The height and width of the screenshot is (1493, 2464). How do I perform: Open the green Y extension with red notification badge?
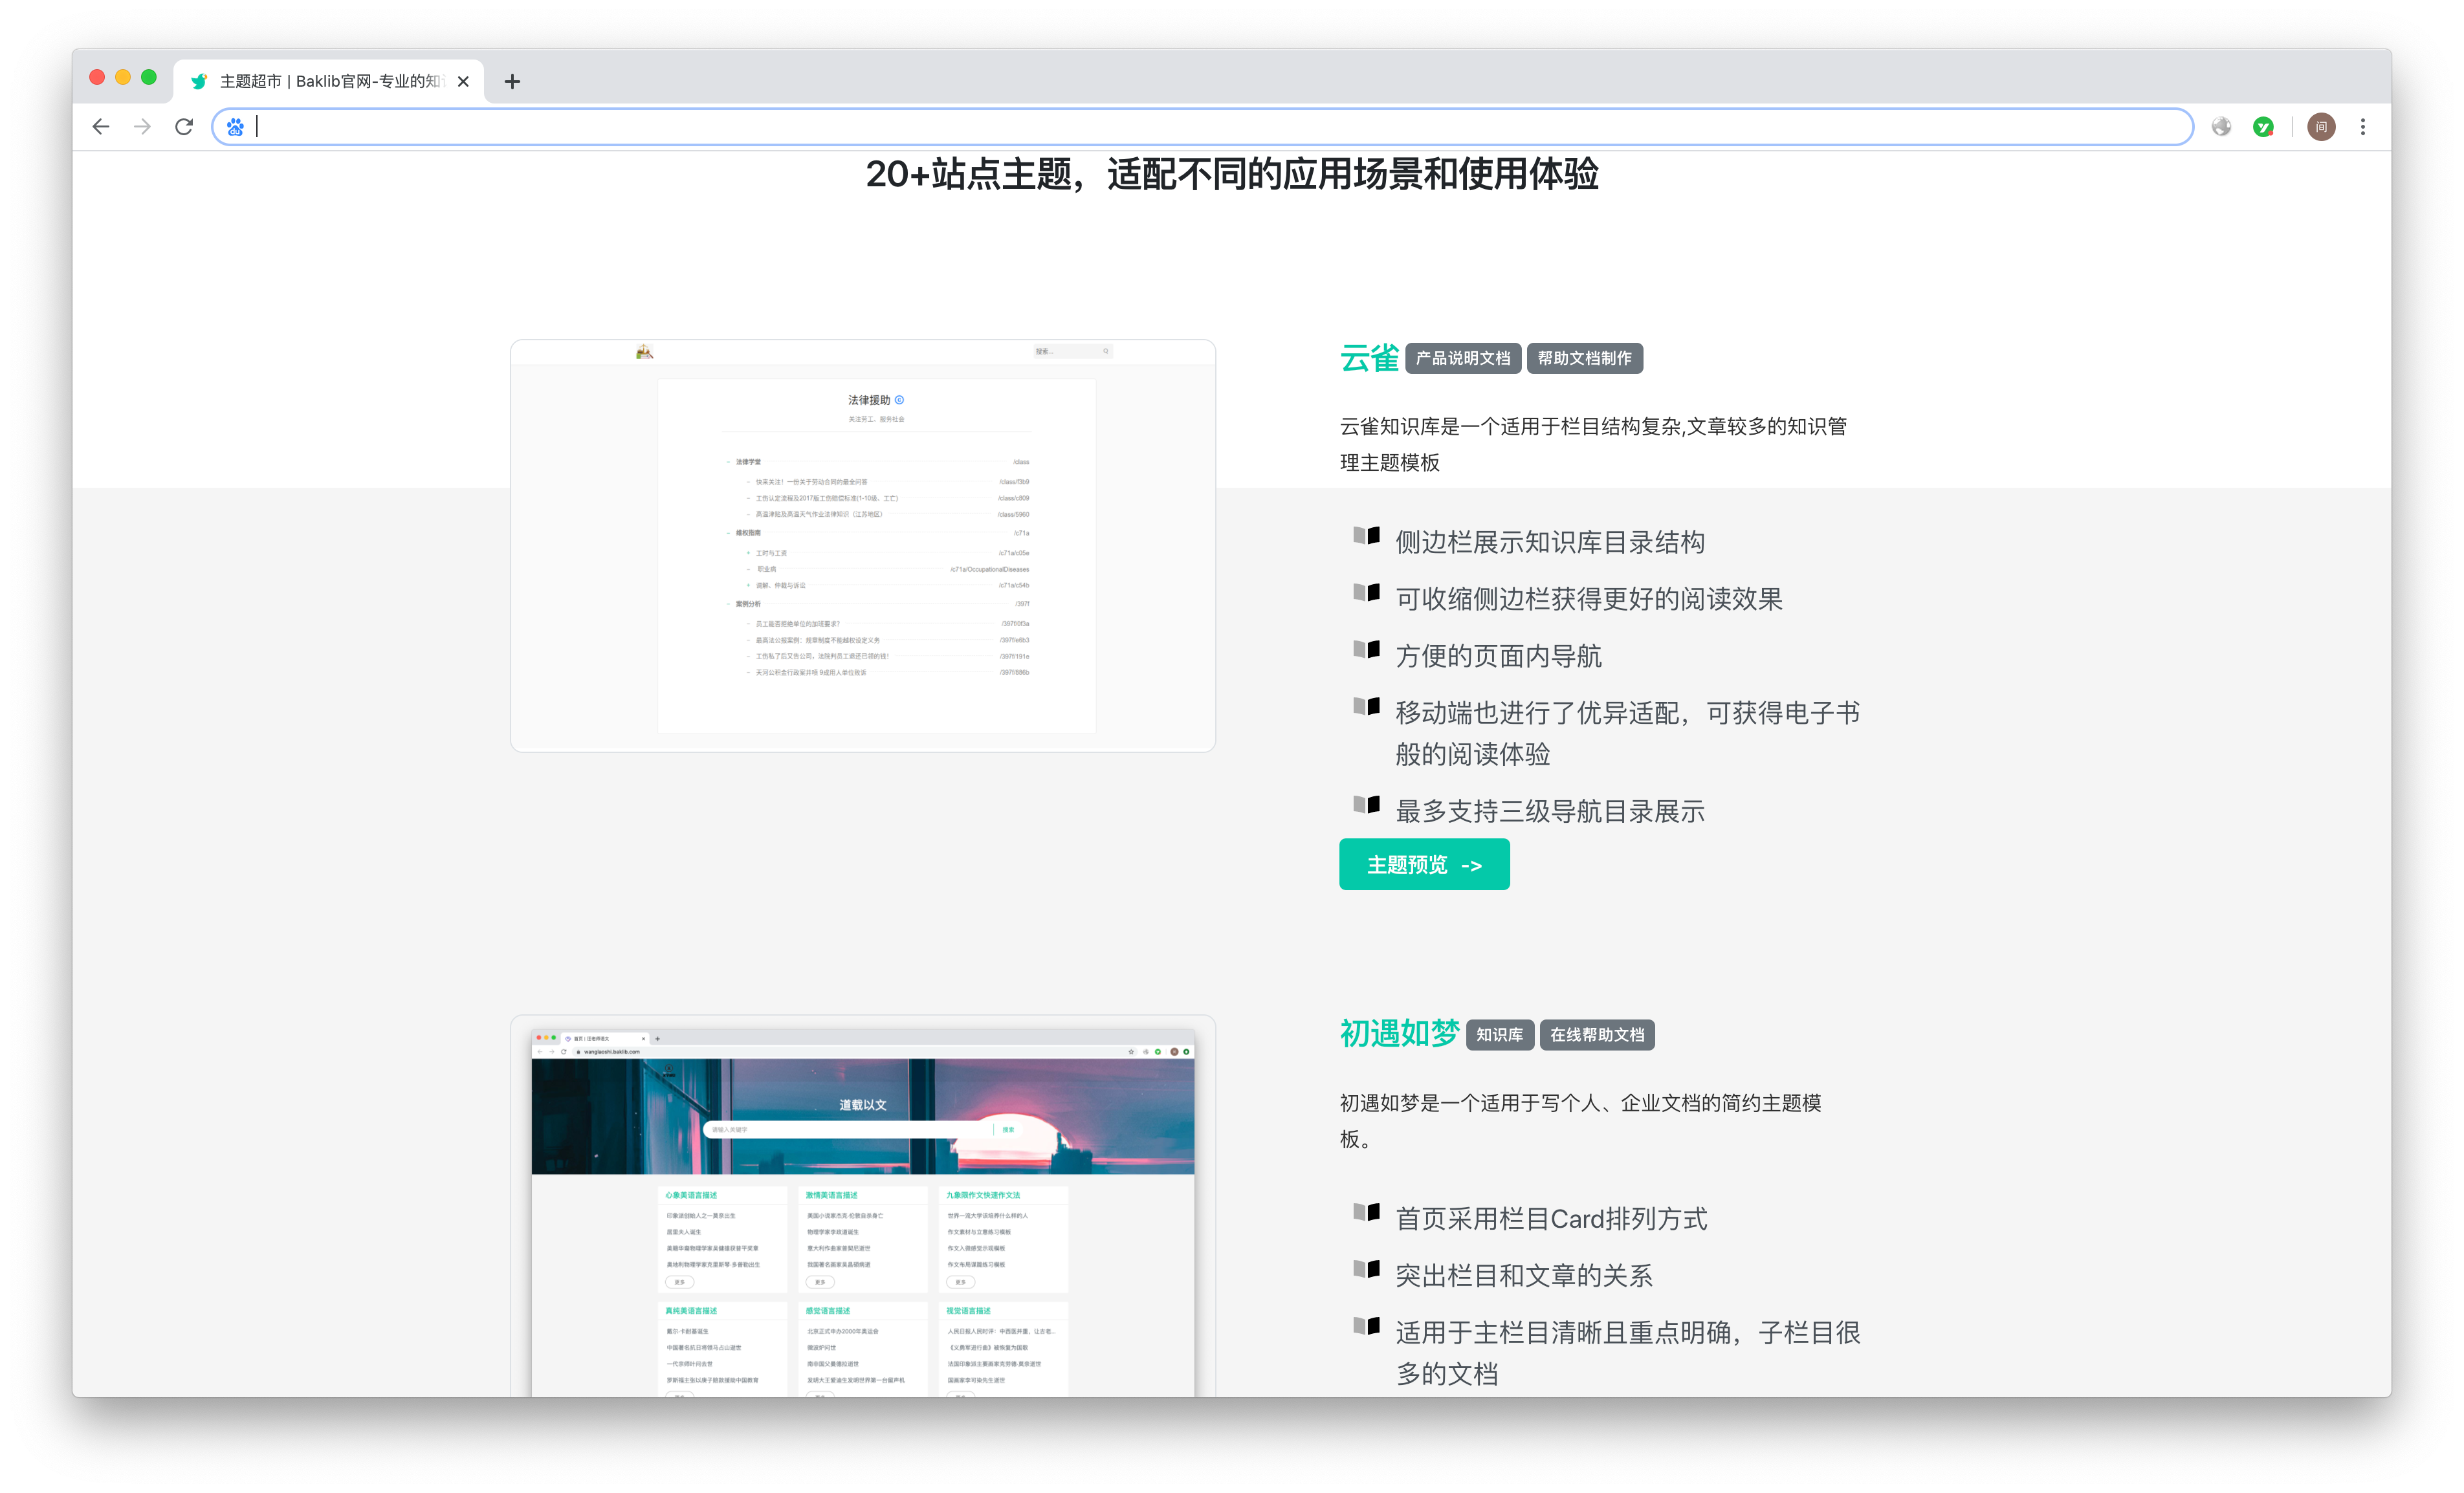coord(2264,126)
